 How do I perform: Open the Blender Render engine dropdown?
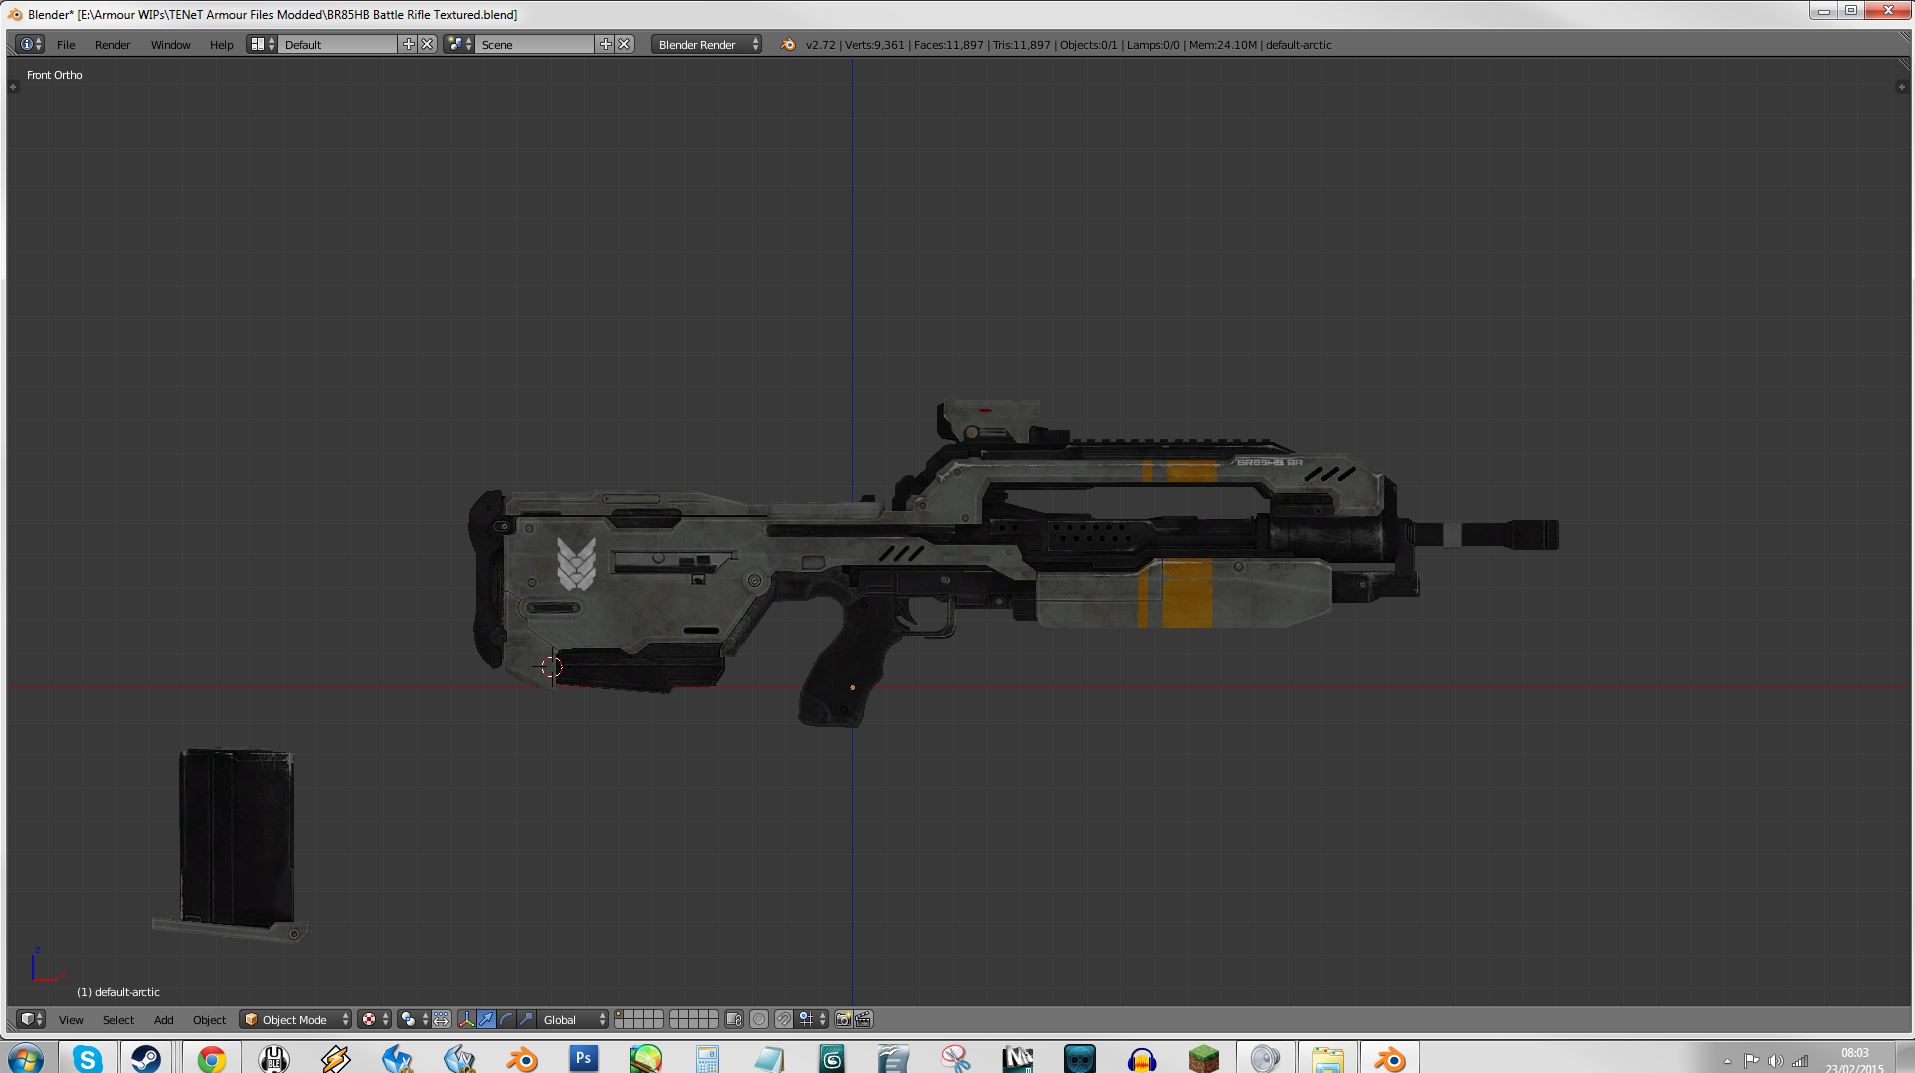coord(707,45)
